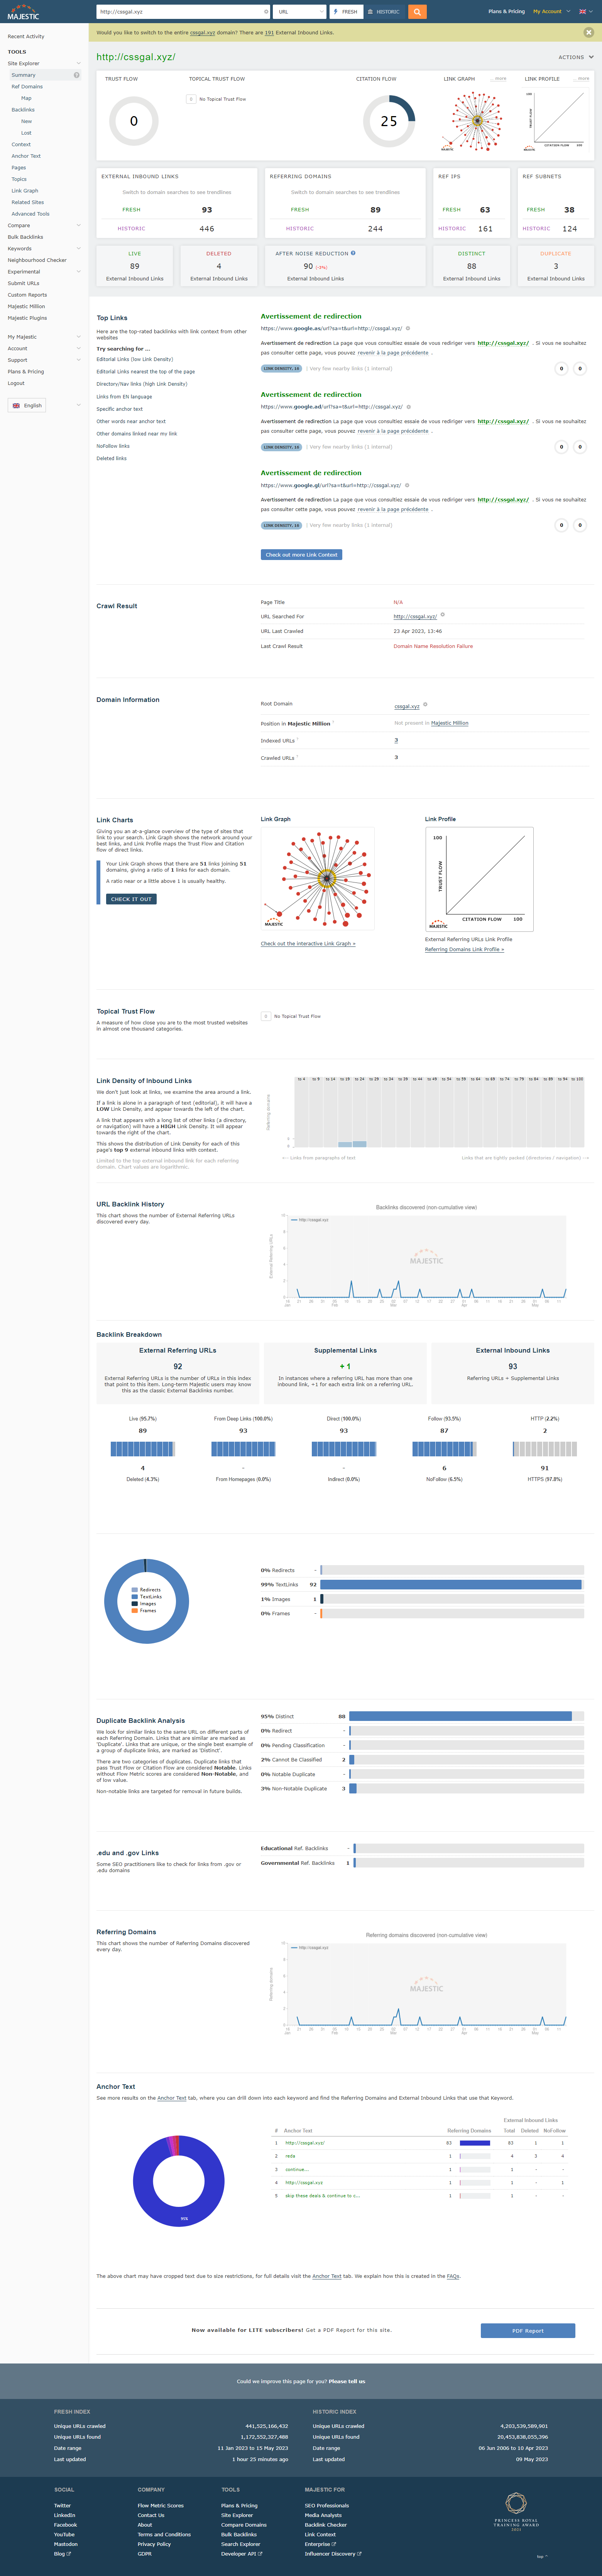Open the URL search type dropdown
The height and width of the screenshot is (2576, 602).
point(300,12)
